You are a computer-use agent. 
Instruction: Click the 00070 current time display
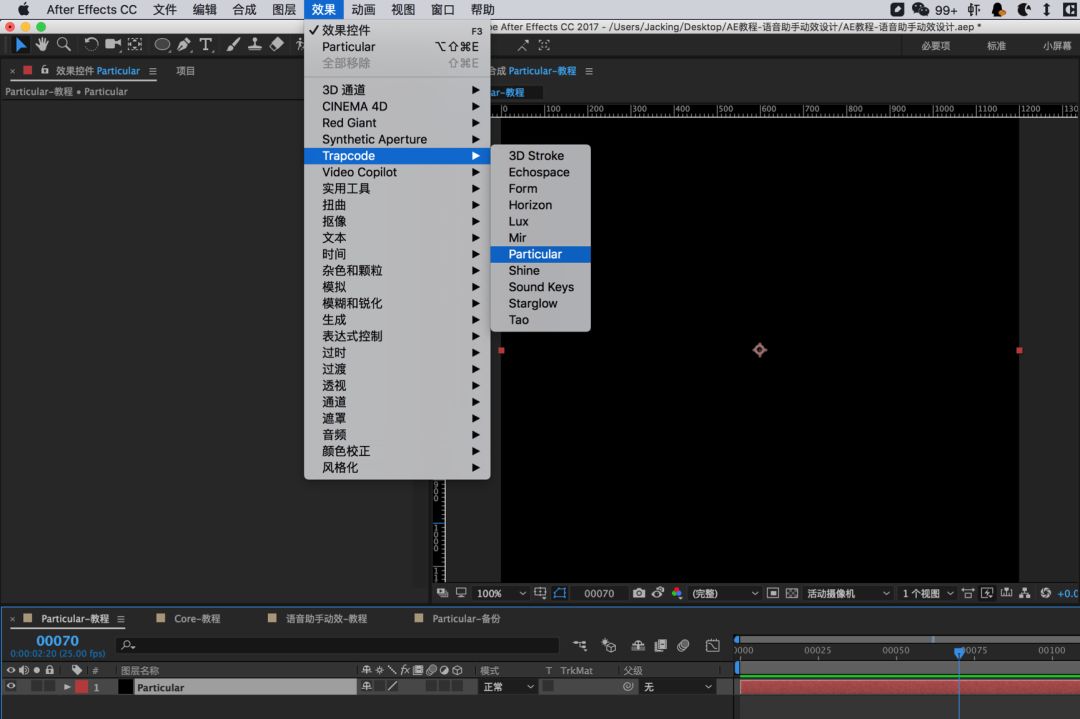[x=57, y=640]
